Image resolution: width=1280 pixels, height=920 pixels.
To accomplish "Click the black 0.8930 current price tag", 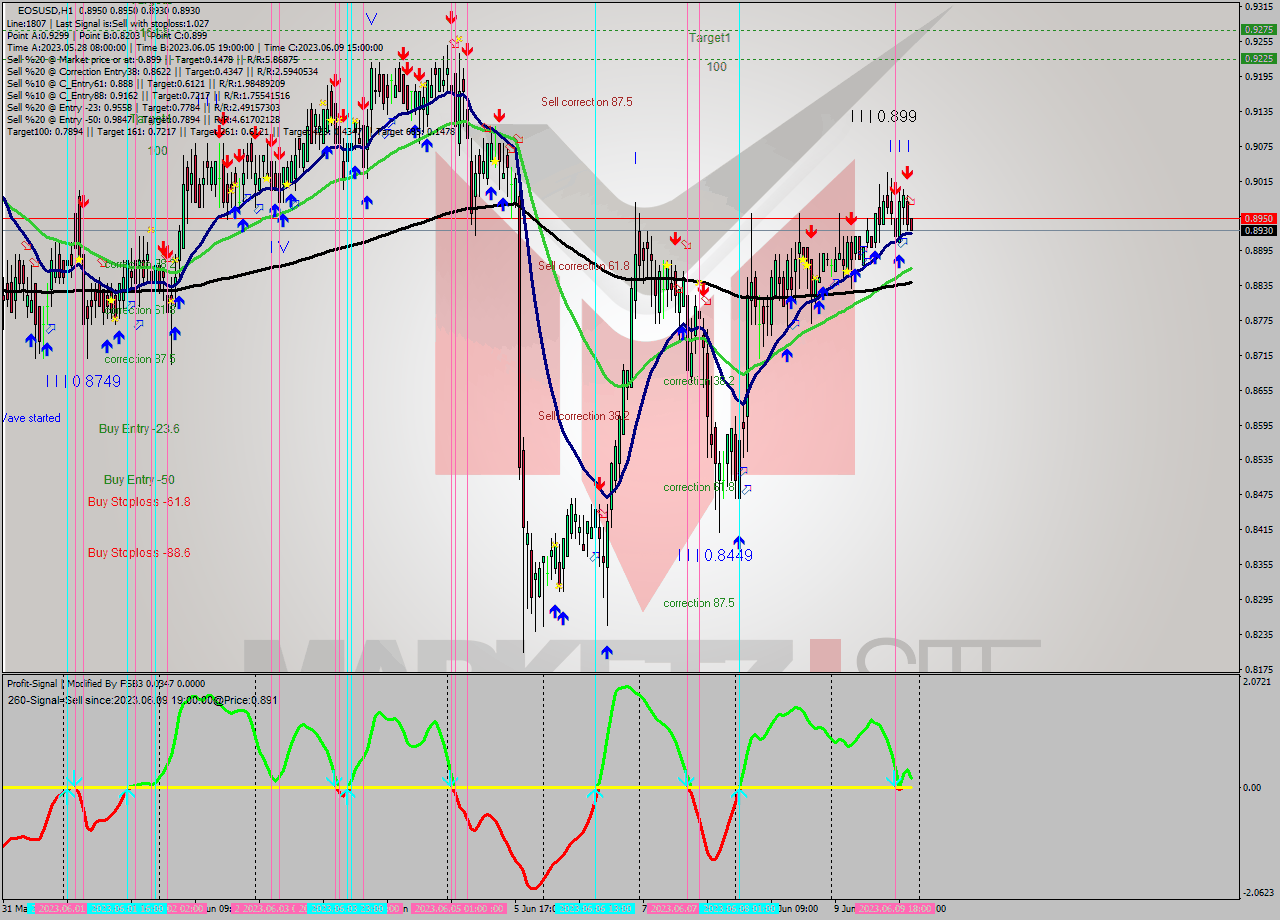I will coord(1257,230).
